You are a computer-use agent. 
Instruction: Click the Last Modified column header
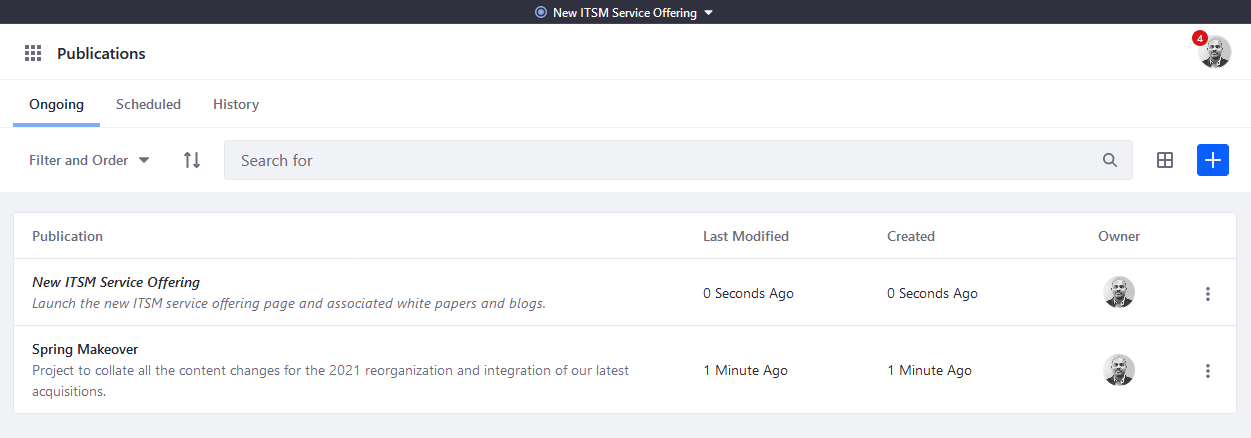[x=746, y=236]
